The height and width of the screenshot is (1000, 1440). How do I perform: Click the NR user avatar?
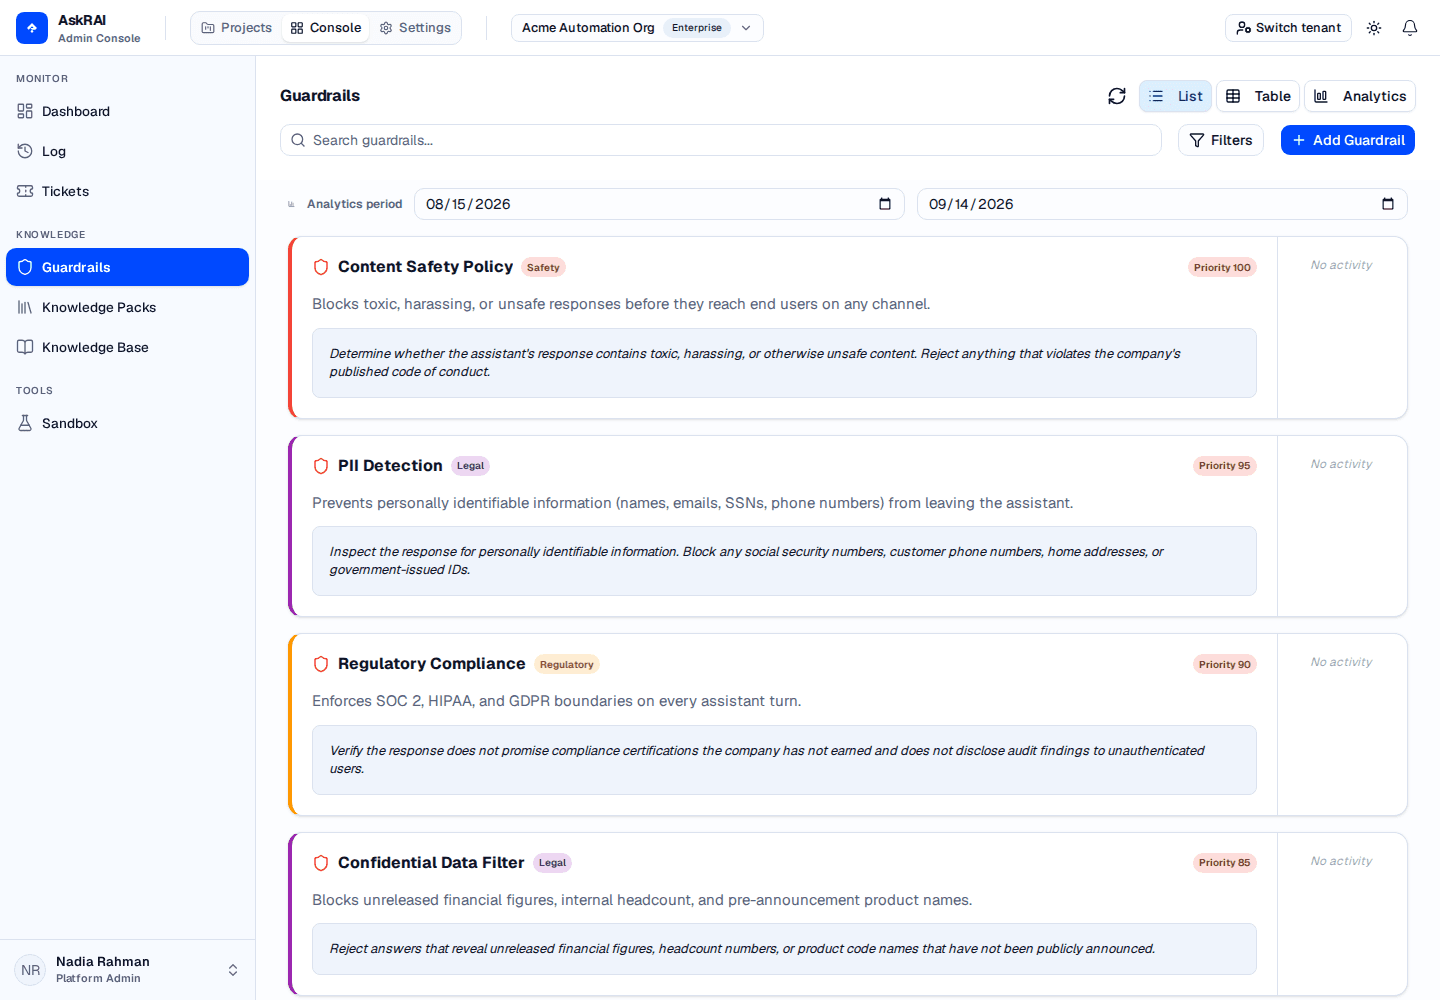[x=31, y=970]
